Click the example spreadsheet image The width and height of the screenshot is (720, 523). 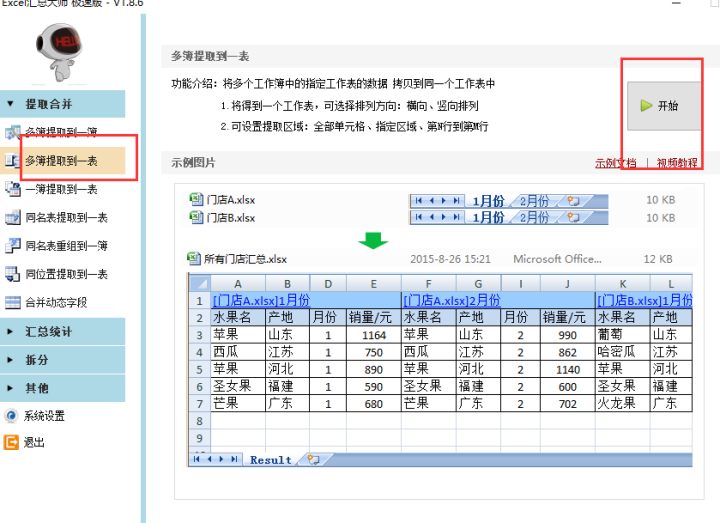coord(440,370)
